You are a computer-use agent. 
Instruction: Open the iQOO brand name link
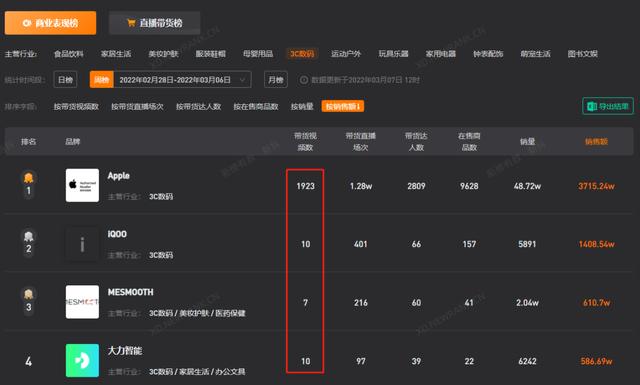click(x=117, y=234)
